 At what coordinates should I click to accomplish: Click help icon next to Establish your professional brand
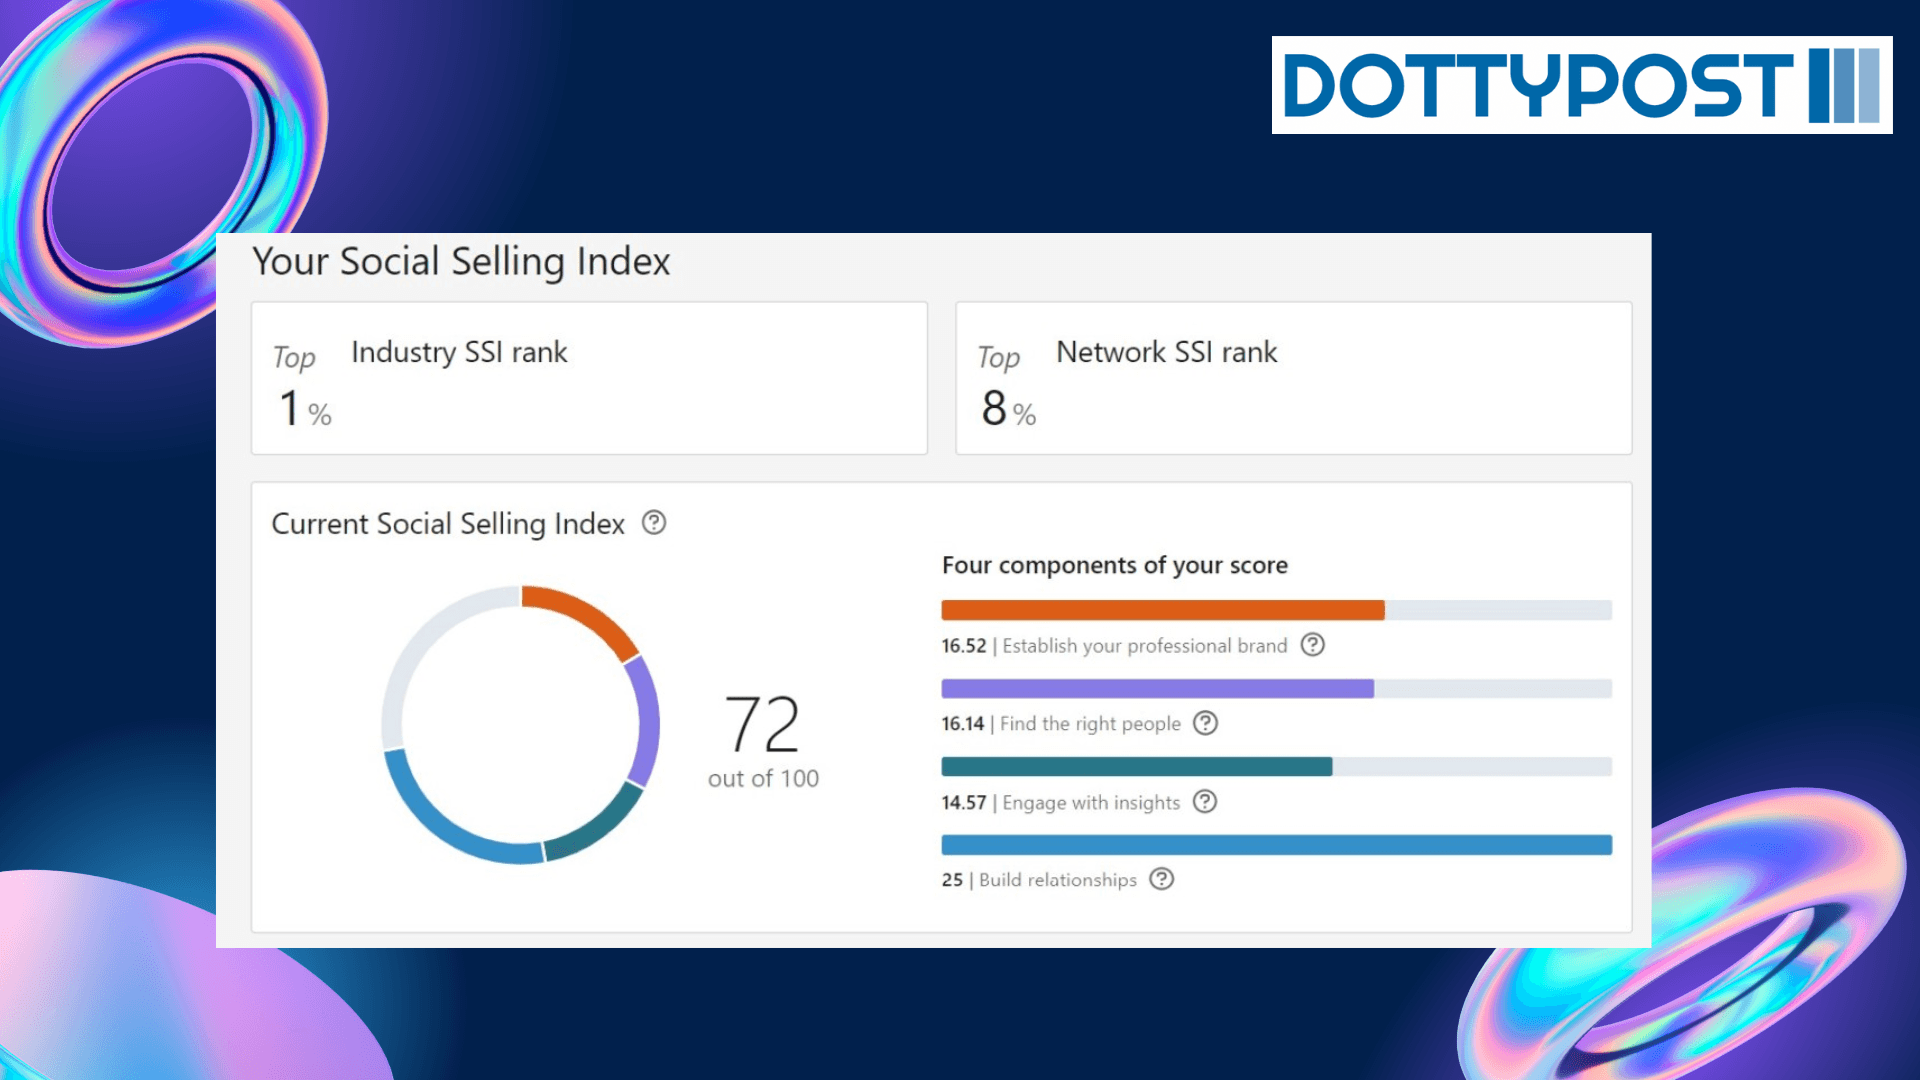tap(1312, 645)
